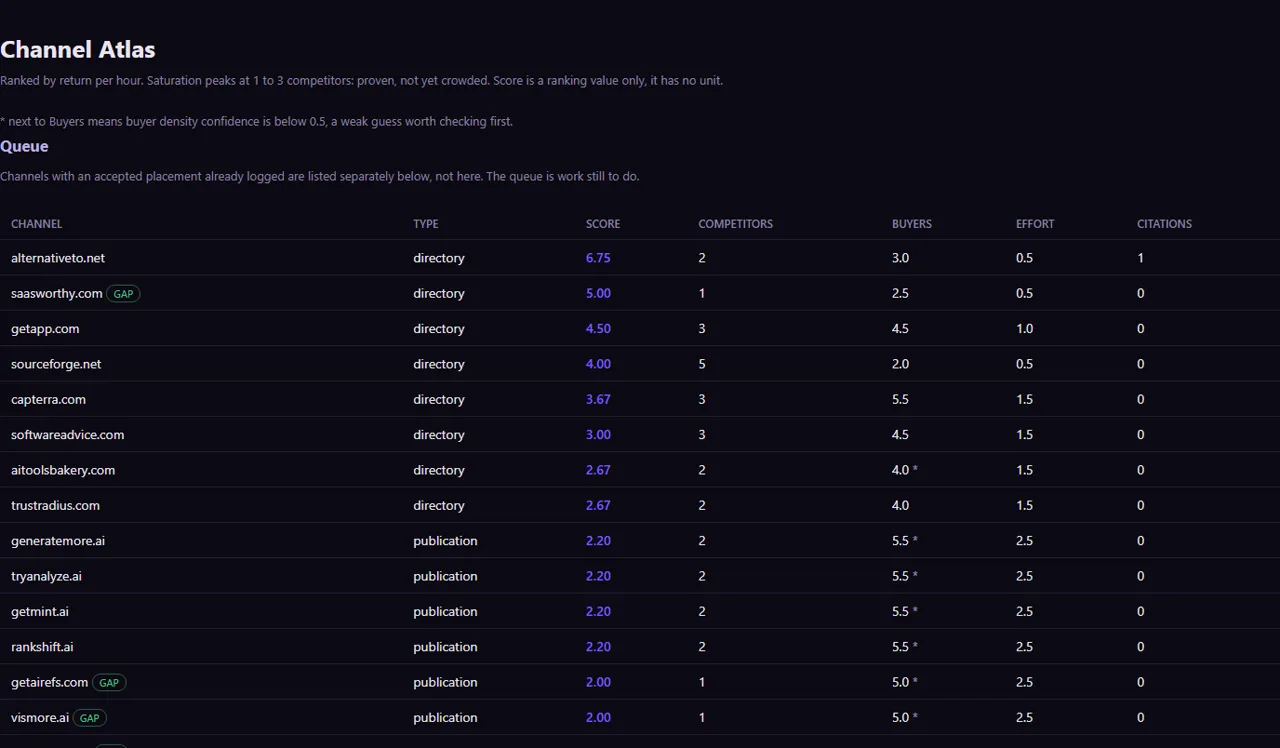
Task: Select the buyers value 5.5 for capterra.com
Action: [901, 399]
